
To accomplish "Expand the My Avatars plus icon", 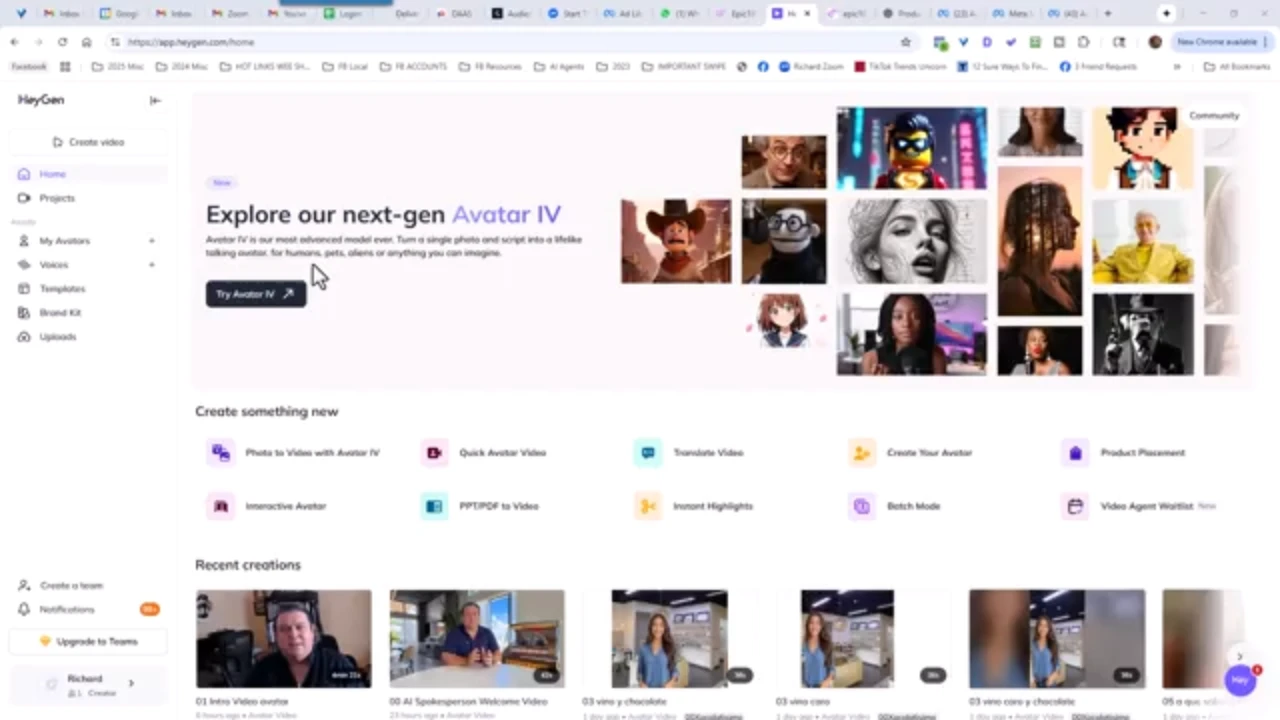I will click(x=152, y=241).
